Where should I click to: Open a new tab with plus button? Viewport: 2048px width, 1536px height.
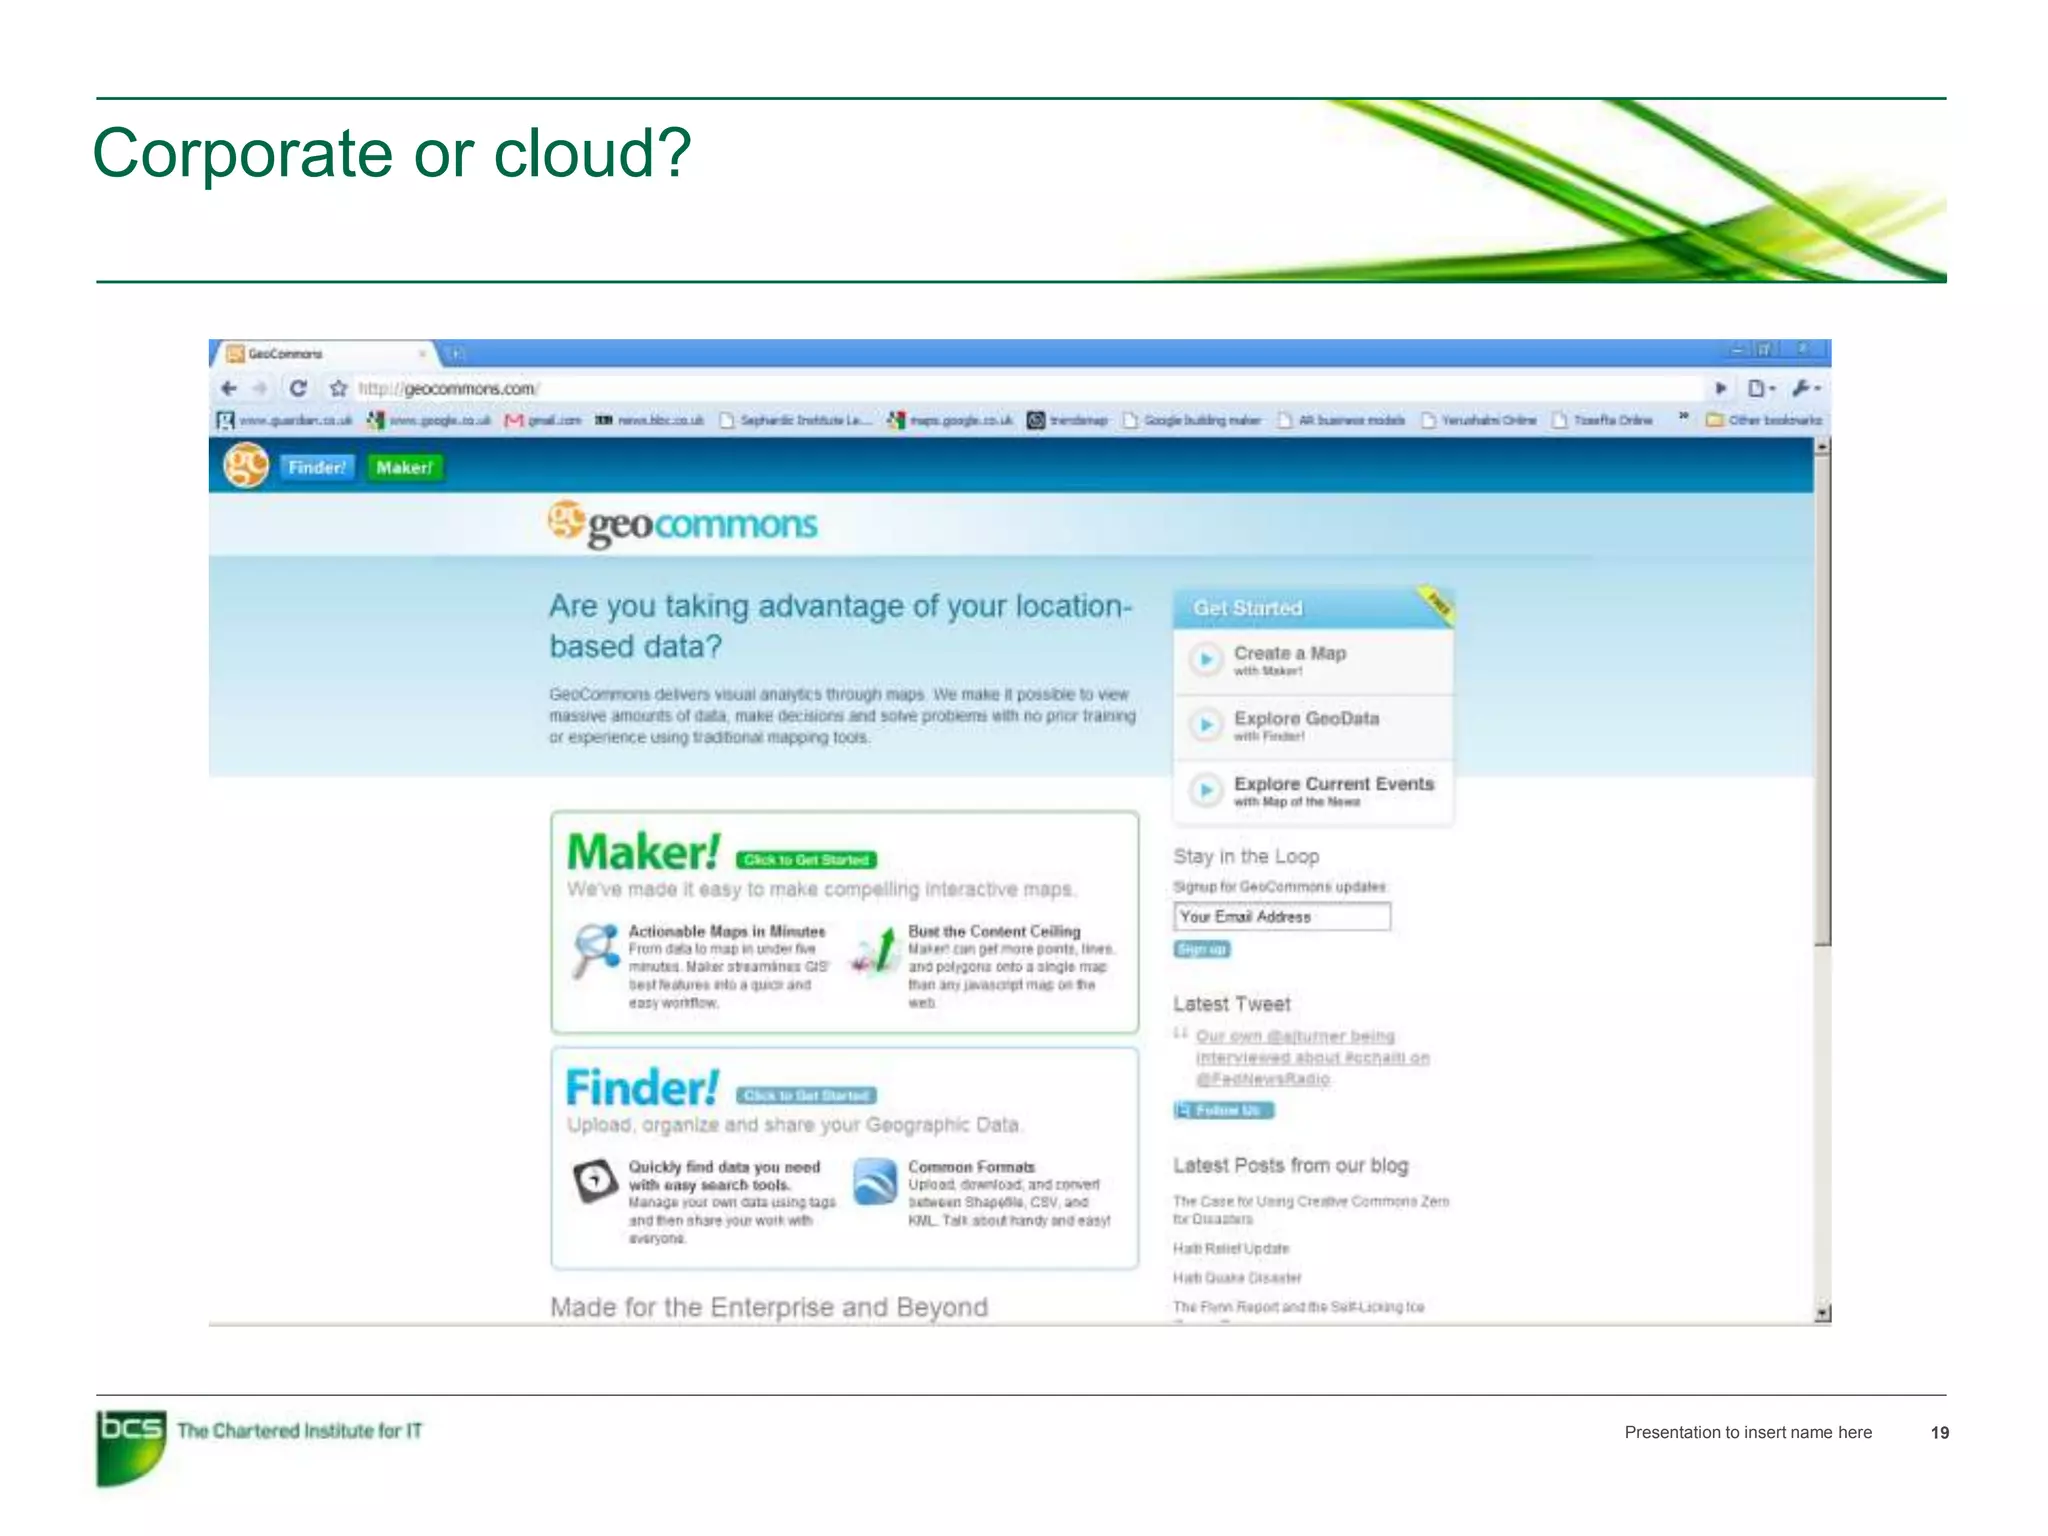point(456,353)
